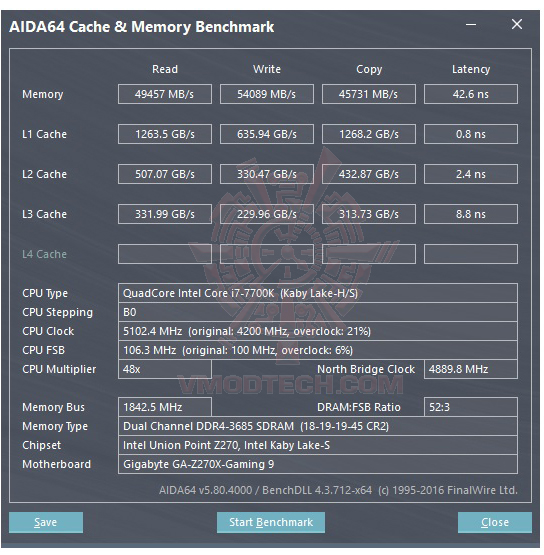The height and width of the screenshot is (555, 544).
Task: Select Memory Type Dual Channel DDR4-3685 SDRAM
Action: tap(318, 426)
